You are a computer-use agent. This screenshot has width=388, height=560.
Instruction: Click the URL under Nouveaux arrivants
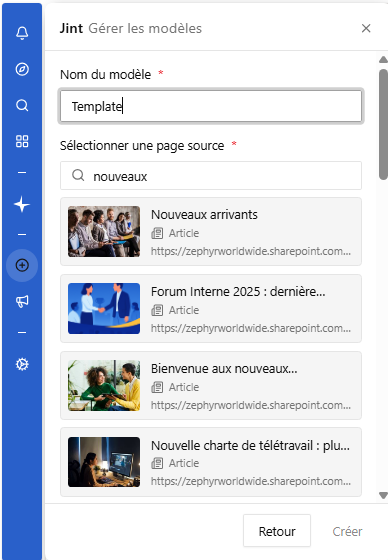(x=250, y=251)
